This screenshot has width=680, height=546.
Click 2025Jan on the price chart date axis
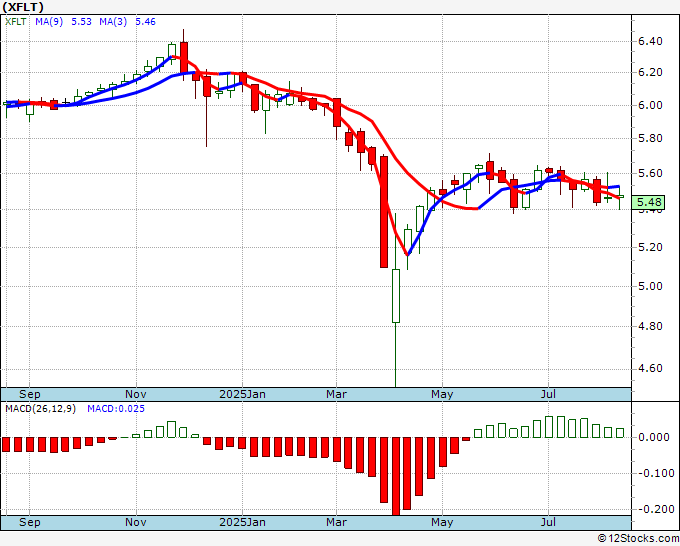[x=242, y=394]
